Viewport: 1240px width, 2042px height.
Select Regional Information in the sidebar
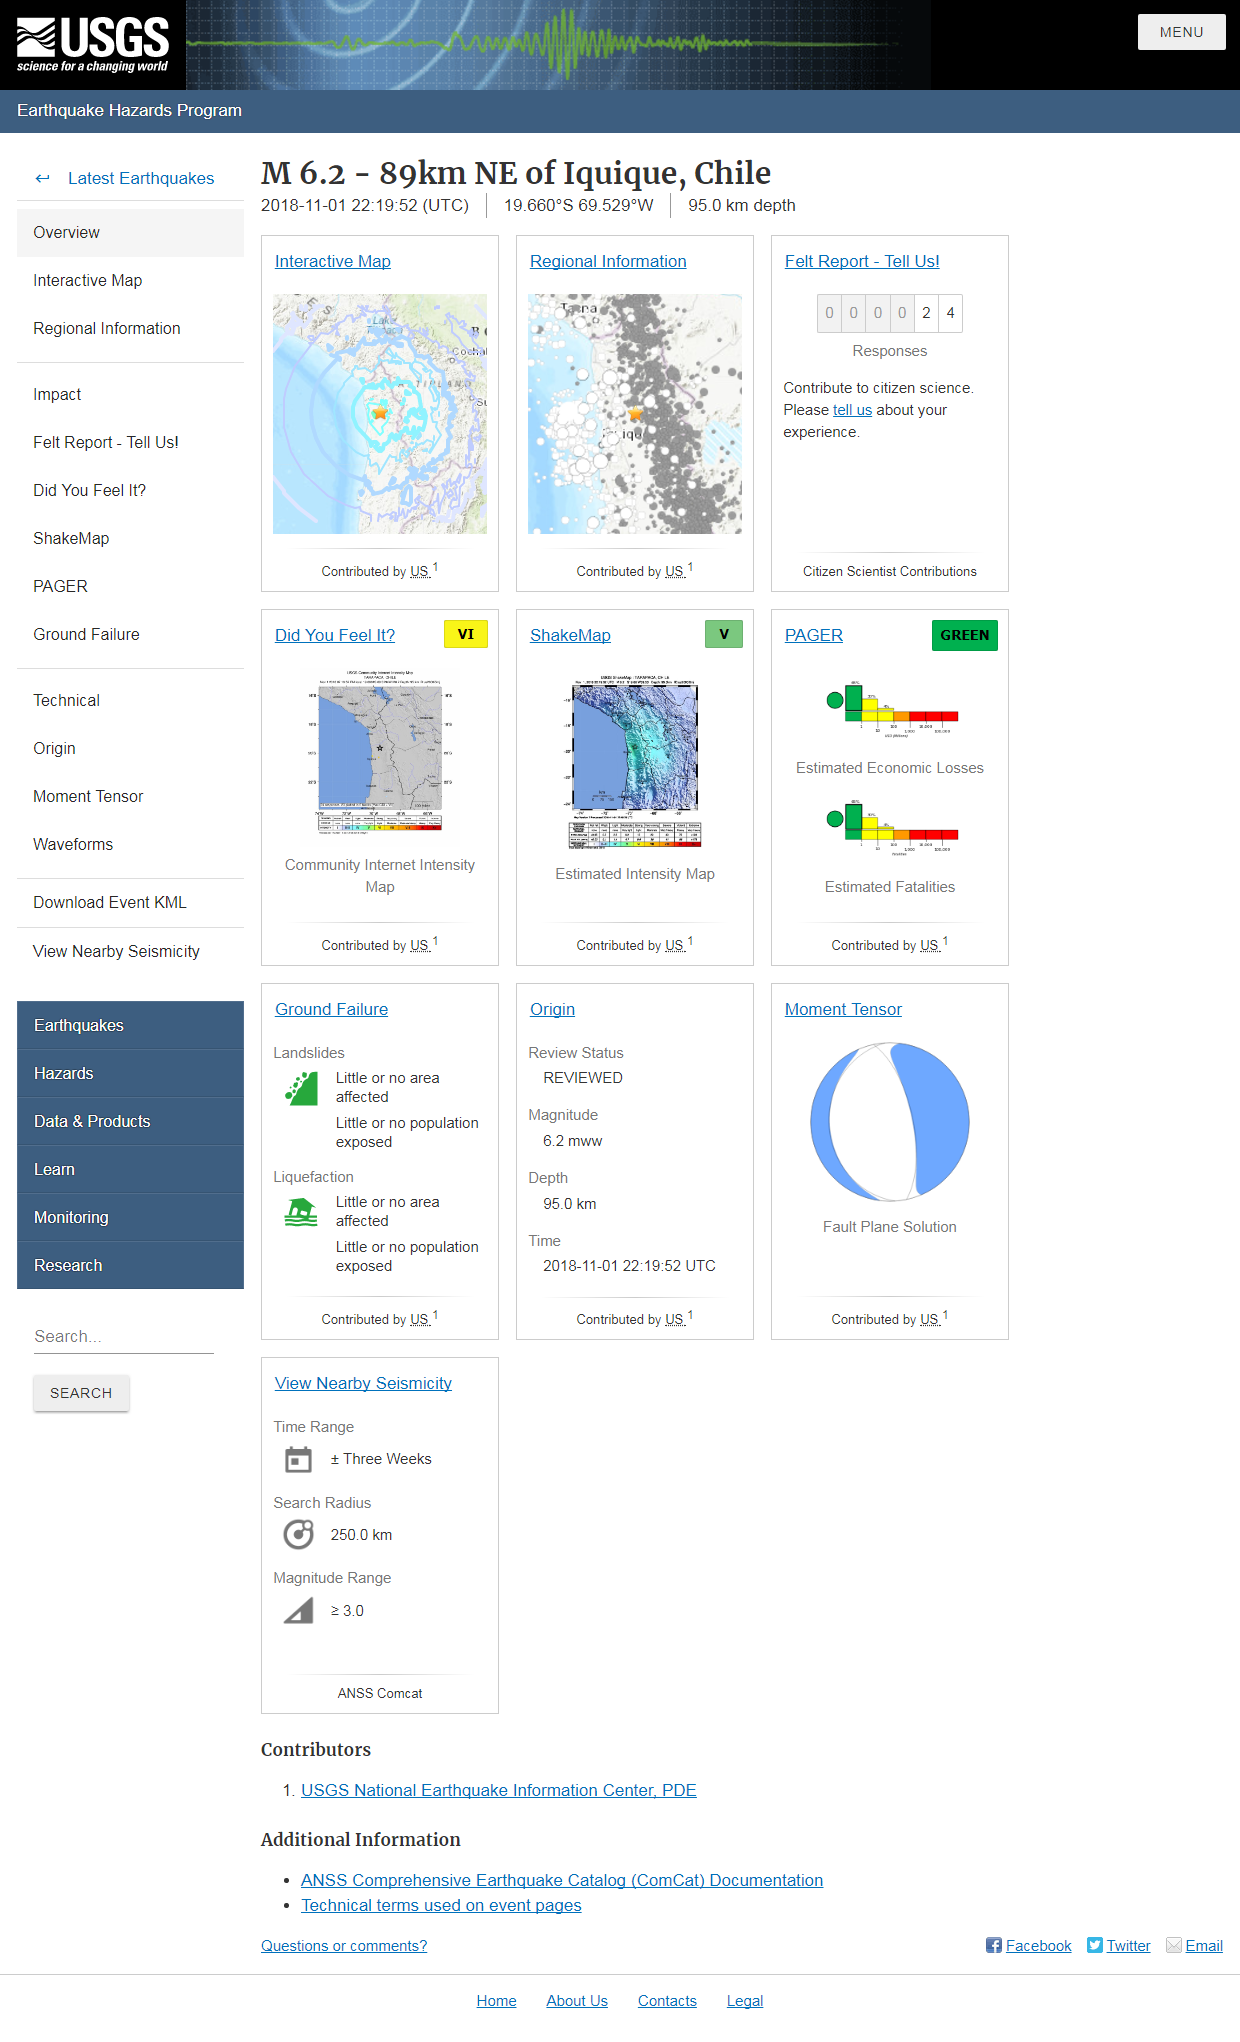point(130,328)
